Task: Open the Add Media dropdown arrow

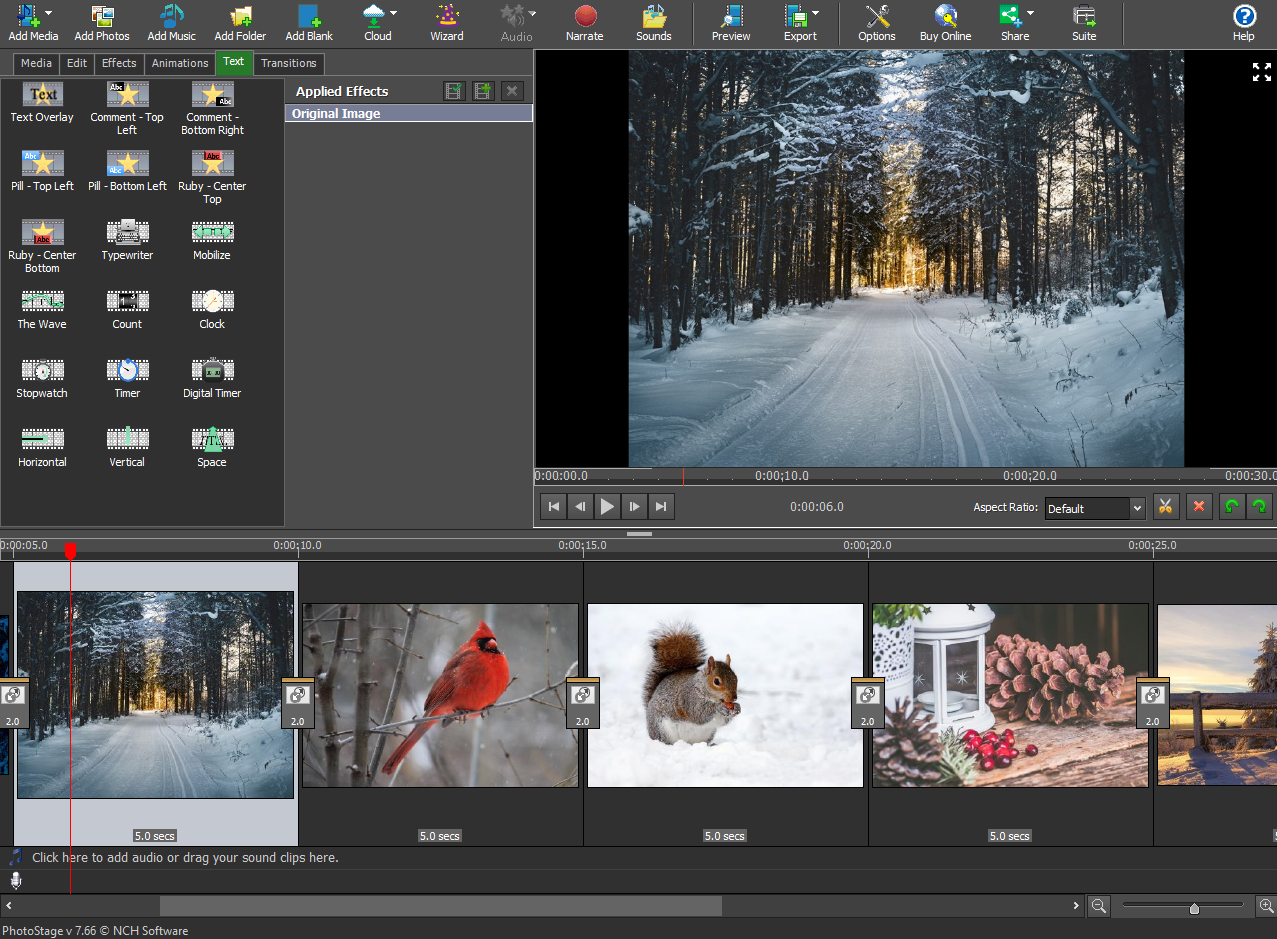Action: click(x=49, y=13)
